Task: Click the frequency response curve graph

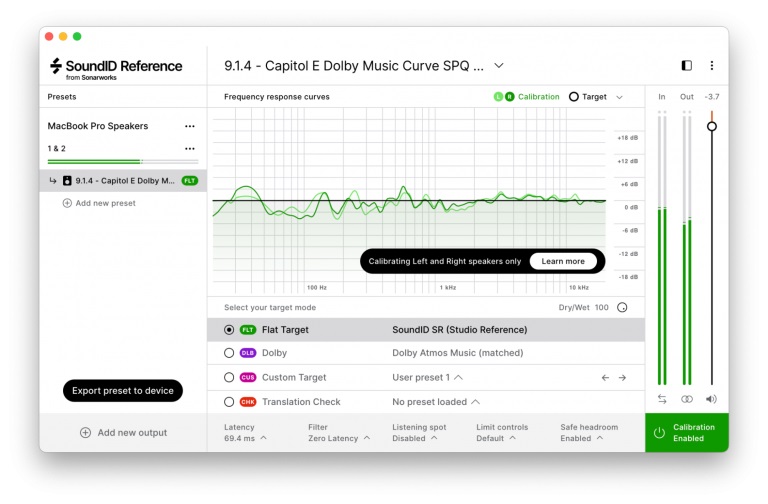Action: pos(409,201)
